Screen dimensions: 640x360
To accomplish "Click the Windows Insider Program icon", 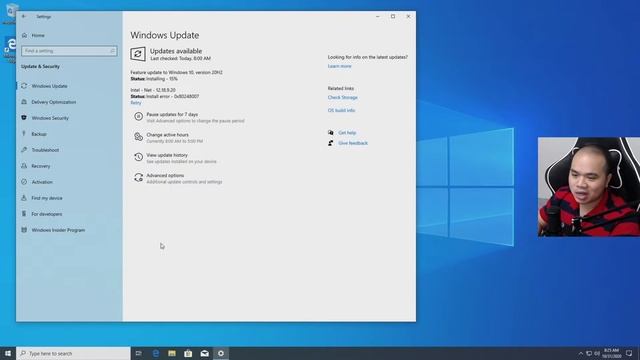I will (24, 230).
